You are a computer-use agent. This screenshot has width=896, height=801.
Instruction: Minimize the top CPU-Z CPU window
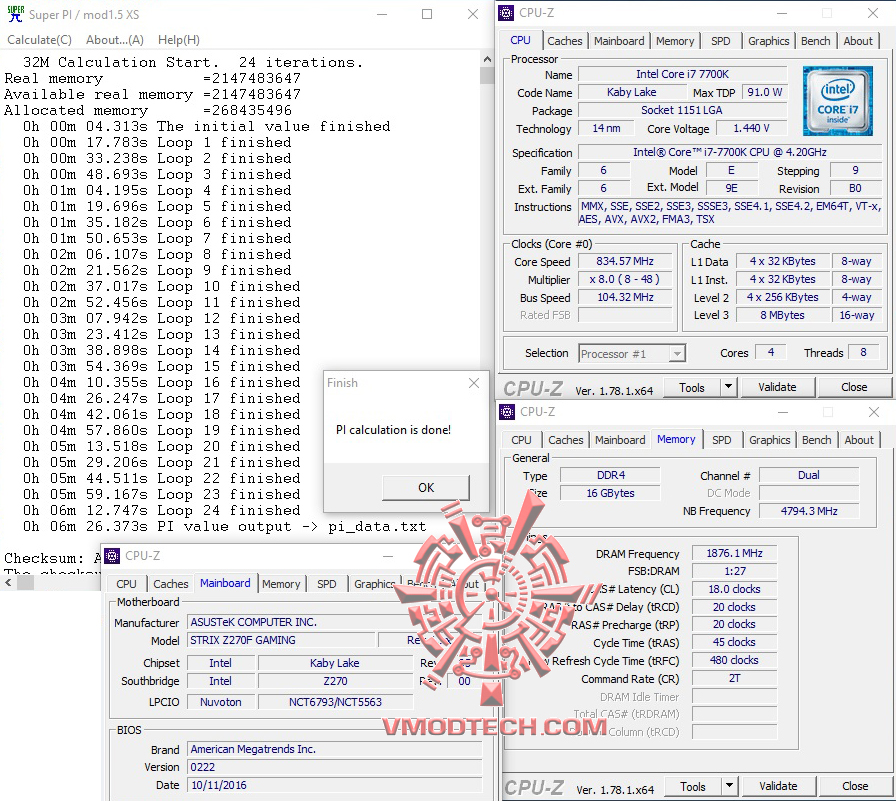(782, 13)
